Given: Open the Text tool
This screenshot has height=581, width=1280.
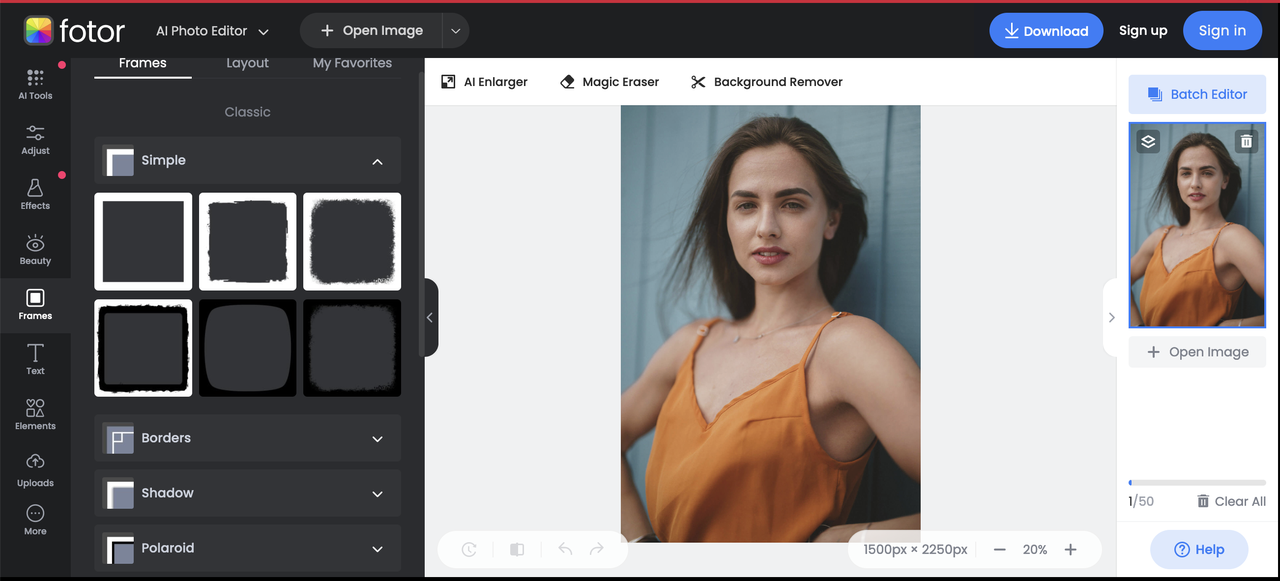Looking at the screenshot, I should [35, 359].
